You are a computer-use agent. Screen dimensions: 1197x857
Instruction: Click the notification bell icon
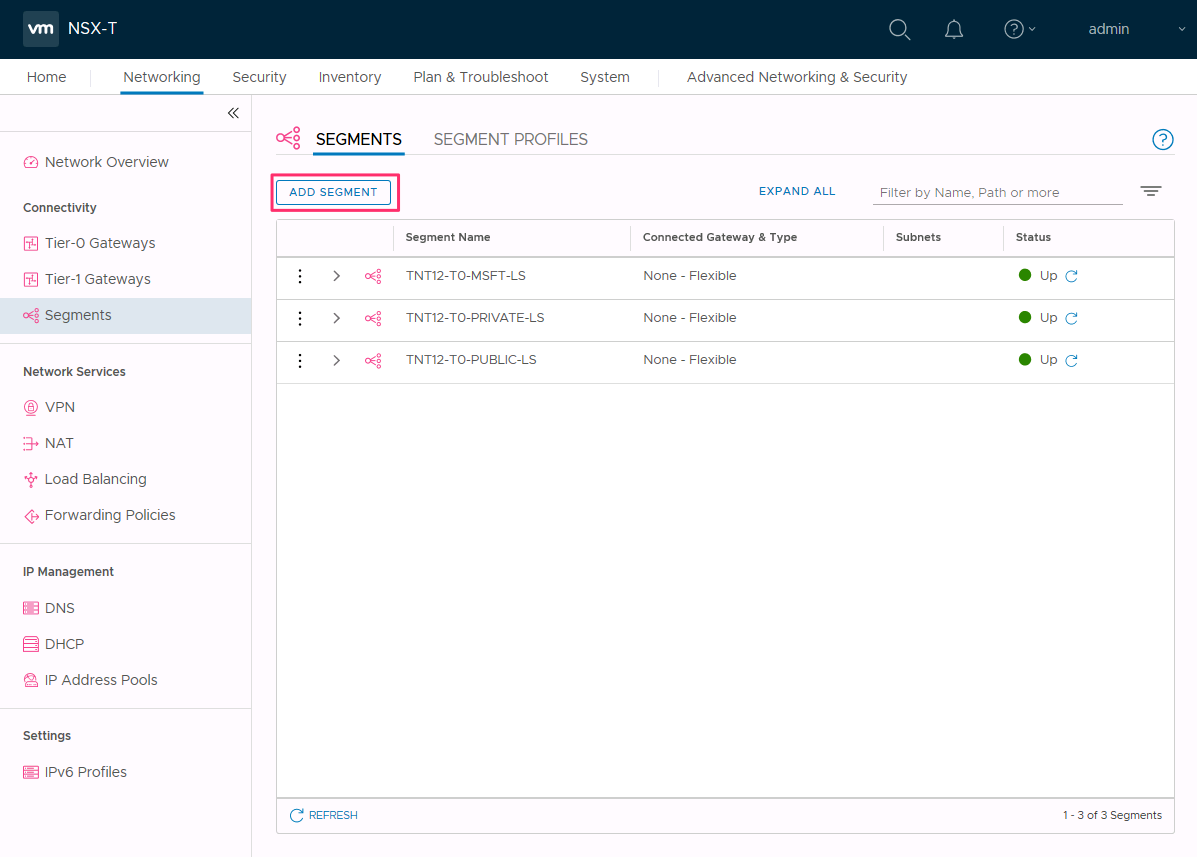tap(953, 29)
